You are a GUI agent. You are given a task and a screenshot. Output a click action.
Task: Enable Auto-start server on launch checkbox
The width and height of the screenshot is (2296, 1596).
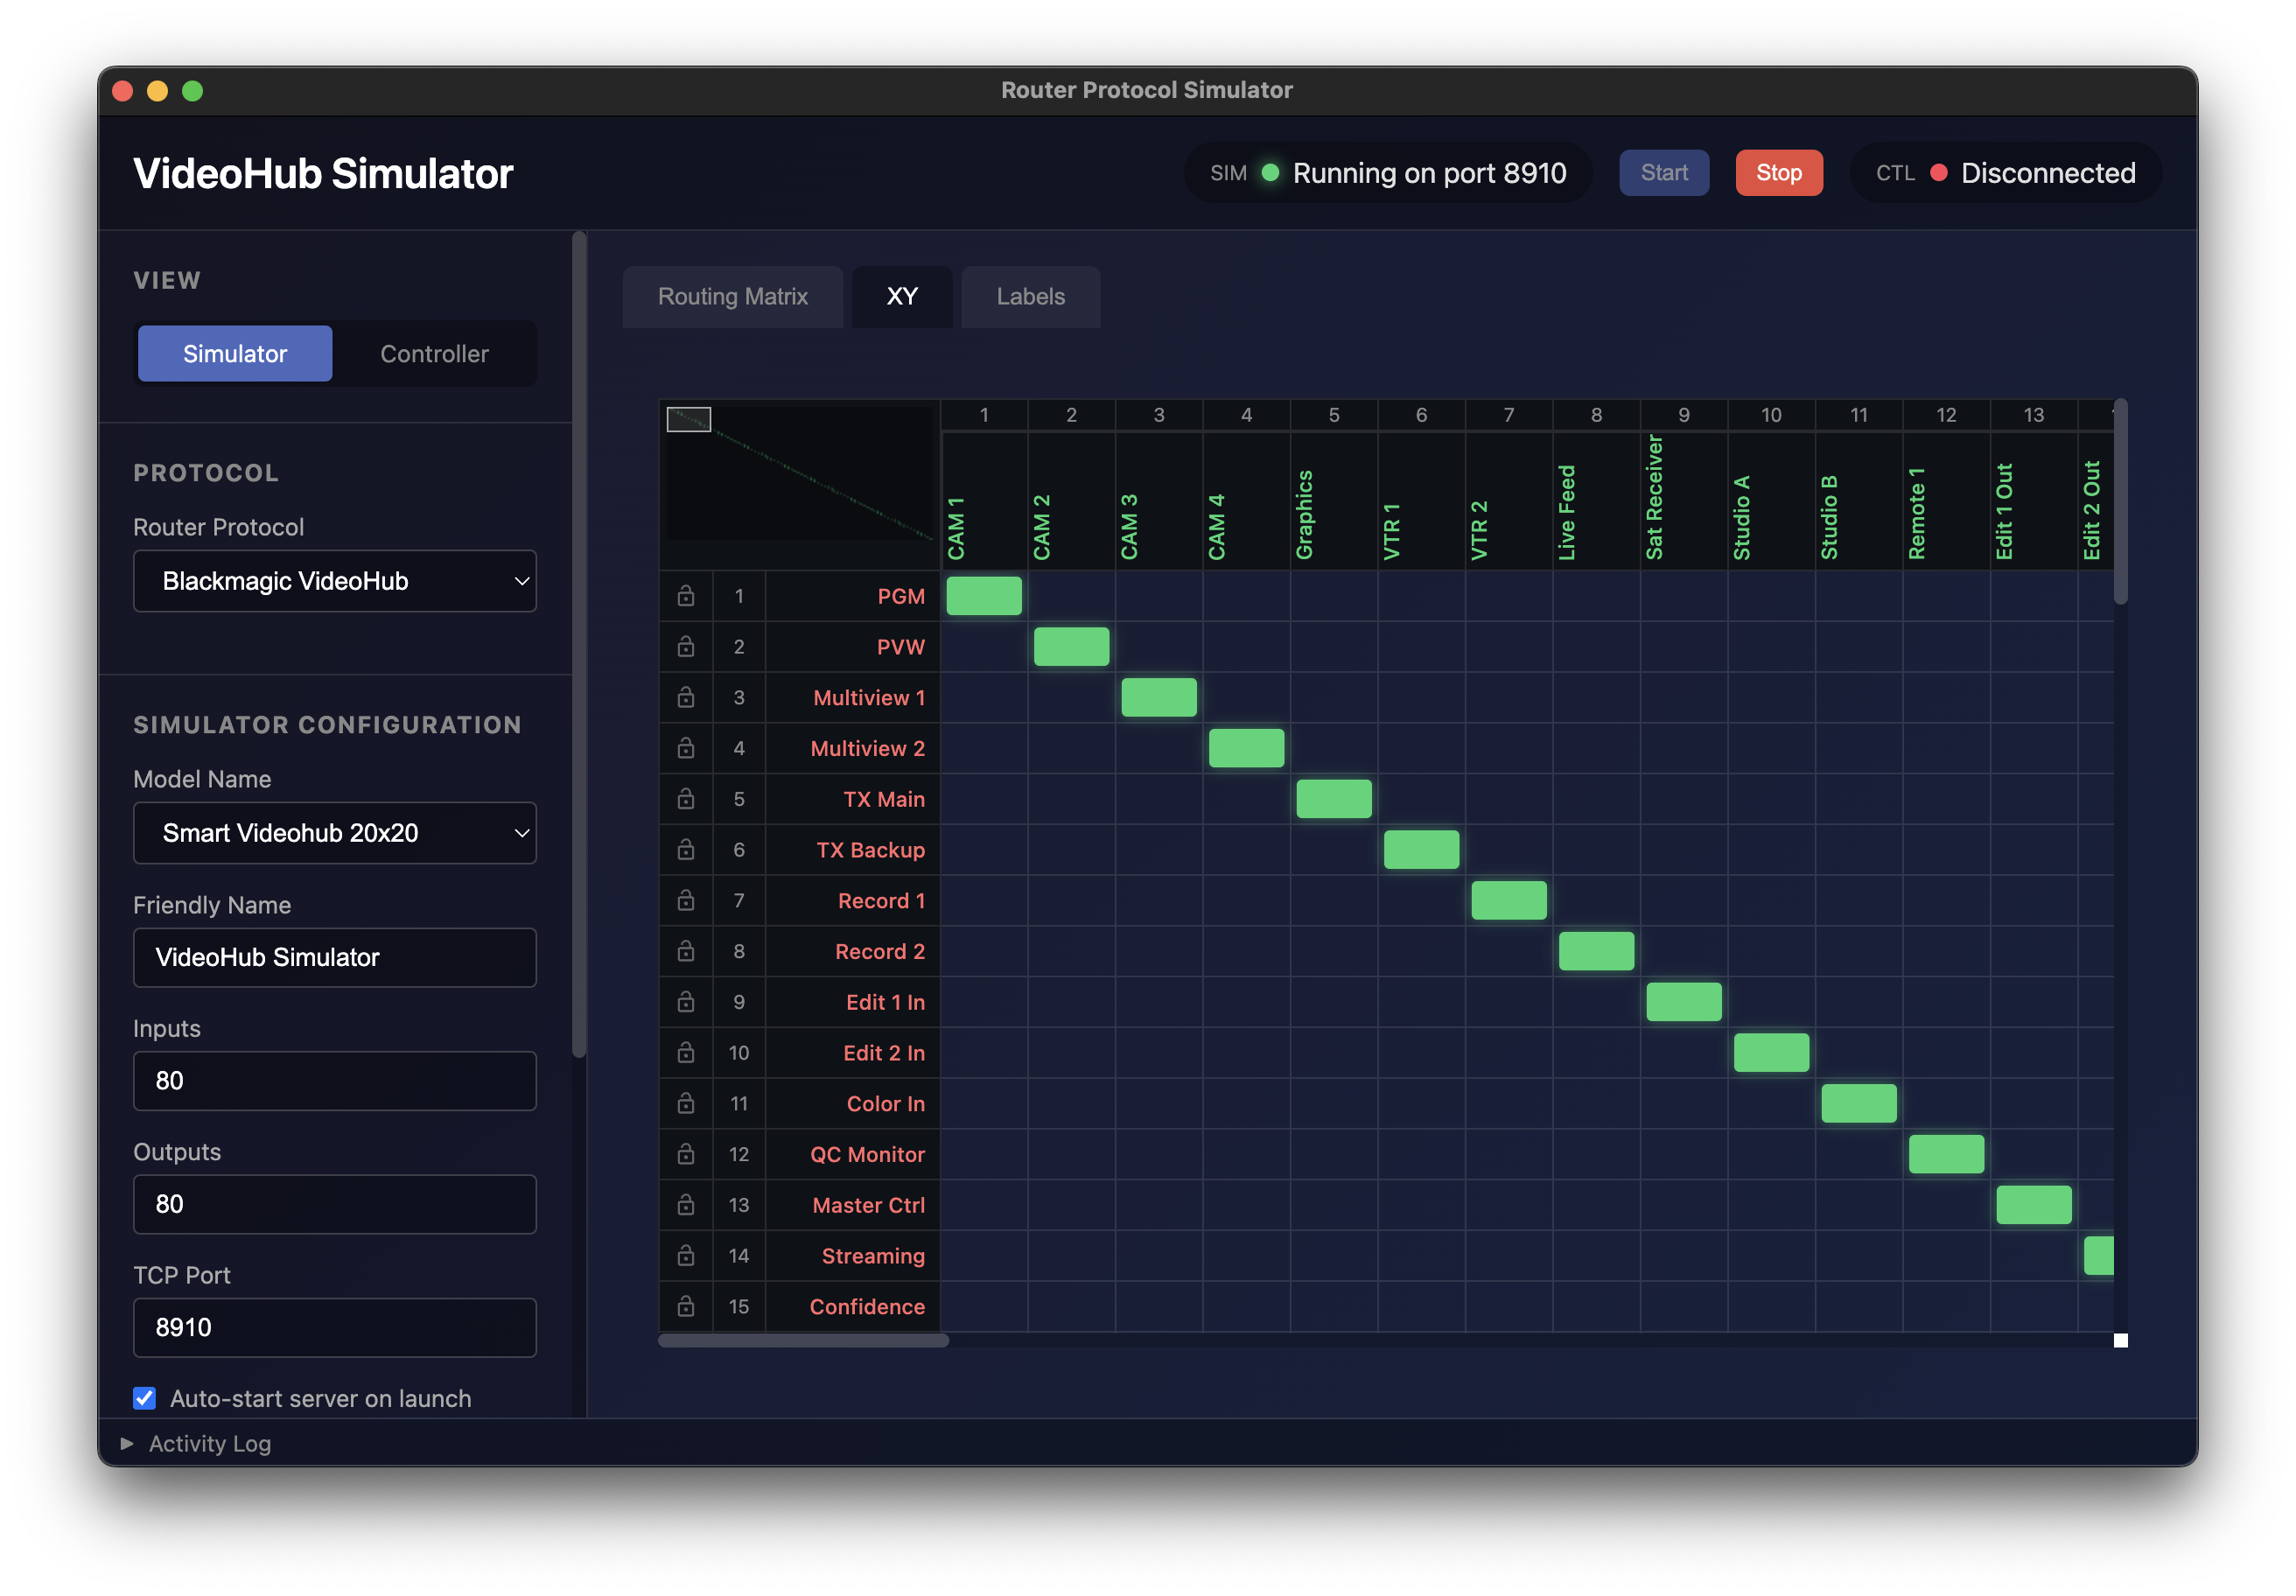[145, 1398]
